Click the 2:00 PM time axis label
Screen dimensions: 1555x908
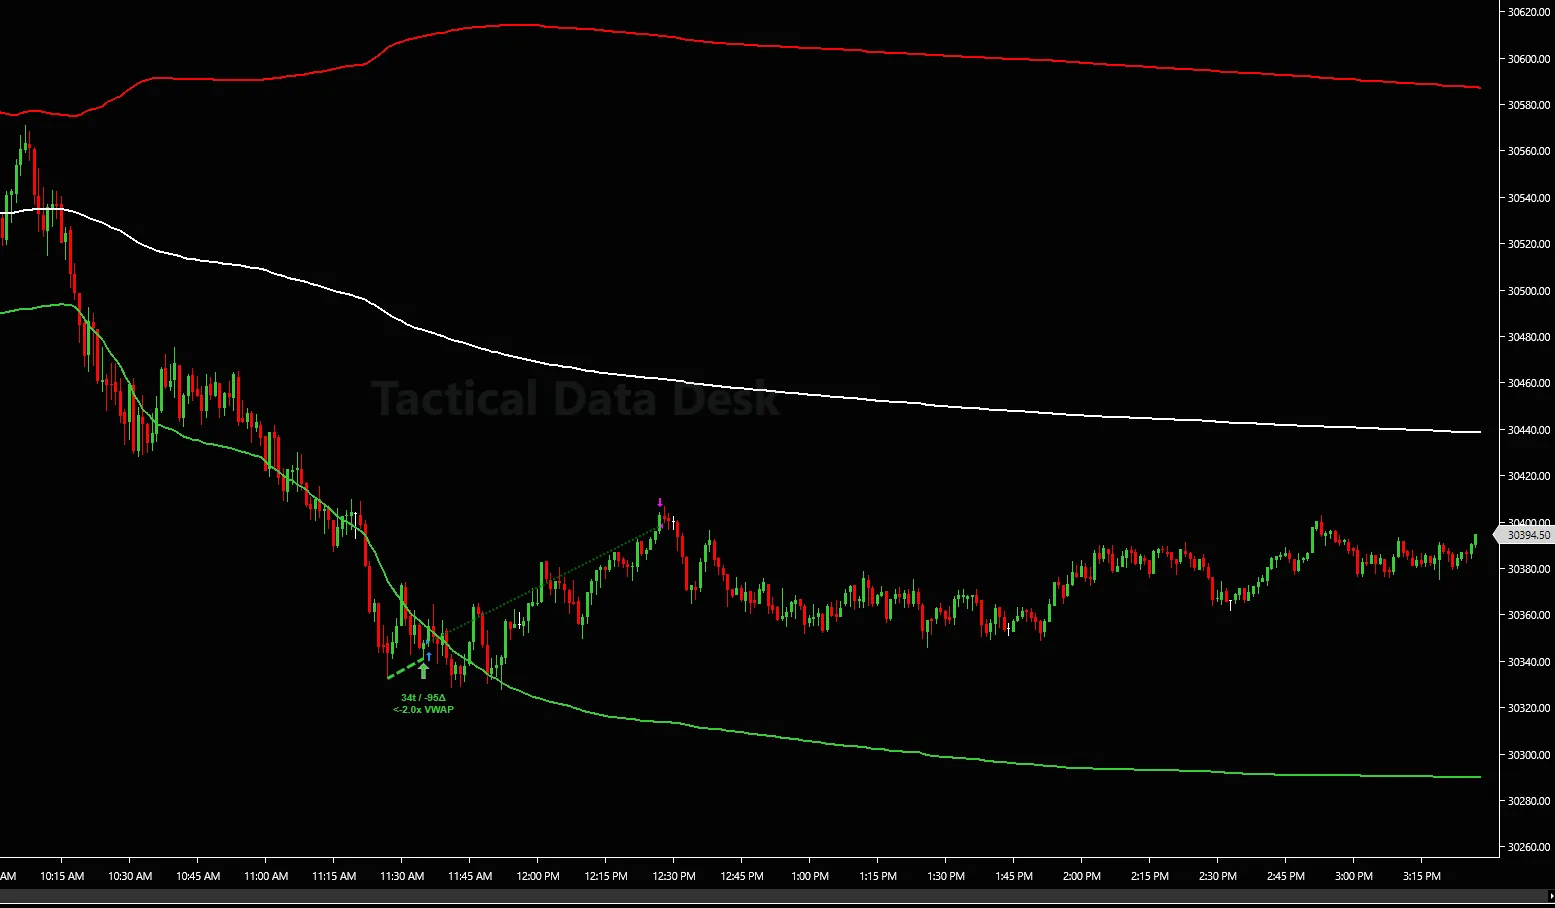tap(1082, 876)
